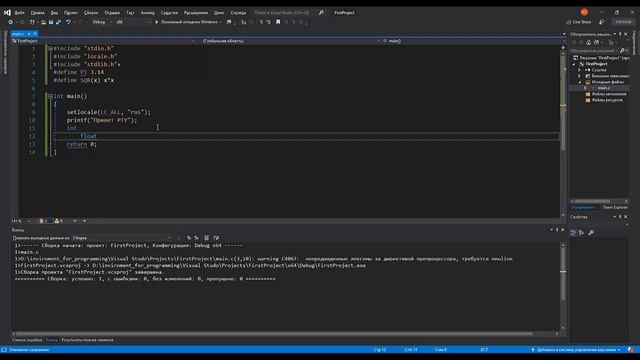Click Add to source control in status bar
The image size is (640, 360).
[x=576, y=350]
